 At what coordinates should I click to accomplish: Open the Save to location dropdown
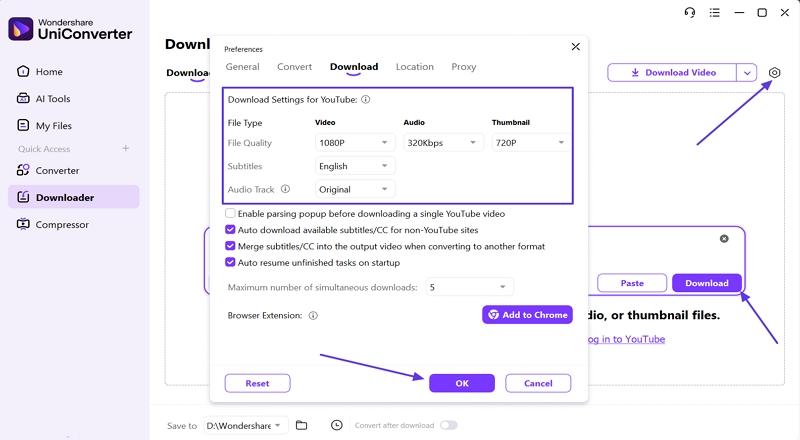point(244,425)
